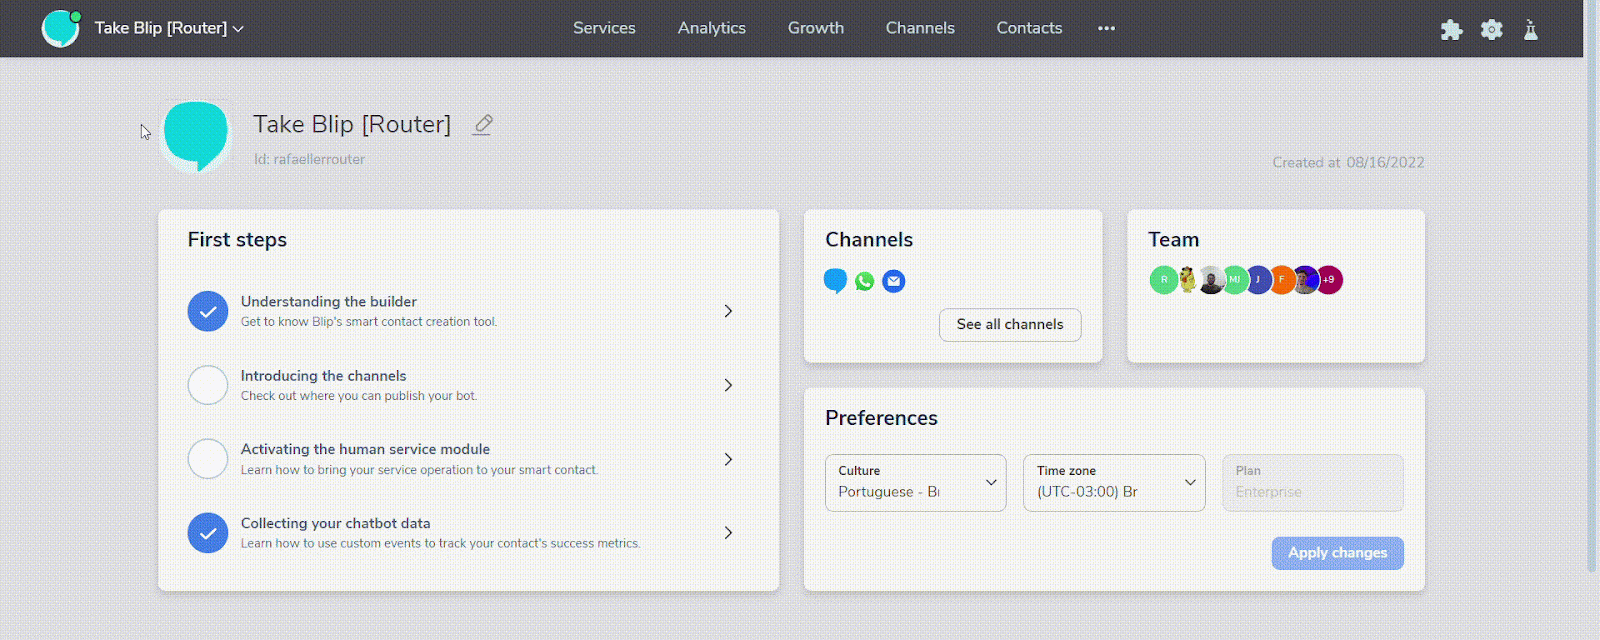Toggle the 'Understanding the builder' check circle
Viewport: 1600px width, 640px height.
tap(208, 311)
